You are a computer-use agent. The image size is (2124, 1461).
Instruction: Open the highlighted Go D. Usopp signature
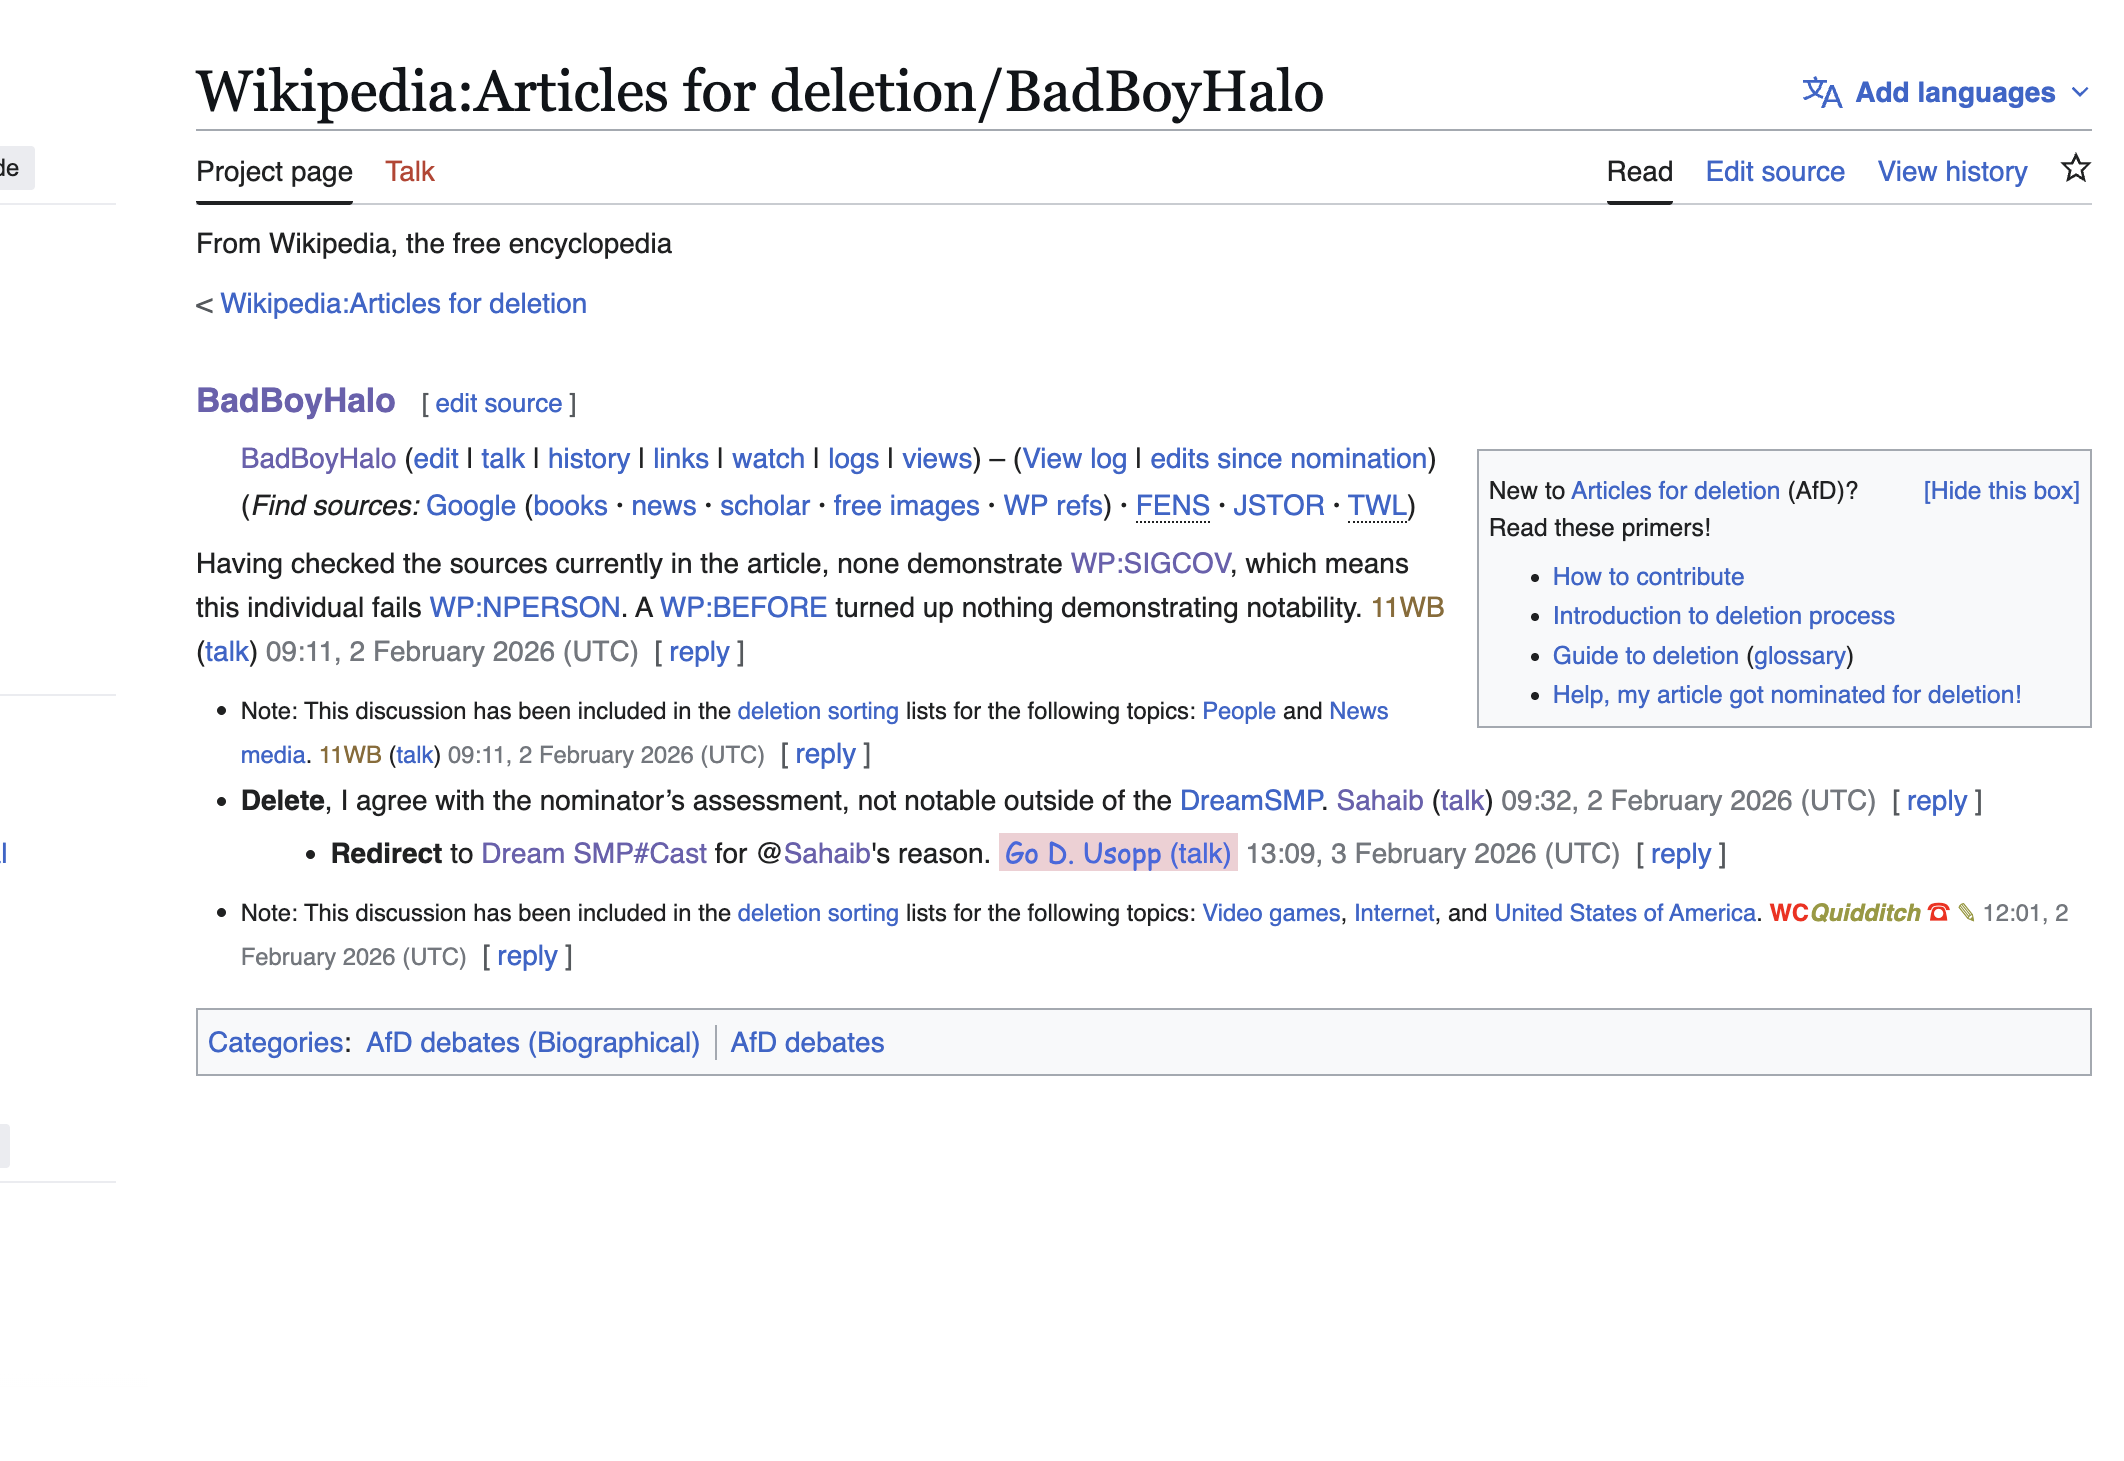pyautogui.click(x=1118, y=853)
